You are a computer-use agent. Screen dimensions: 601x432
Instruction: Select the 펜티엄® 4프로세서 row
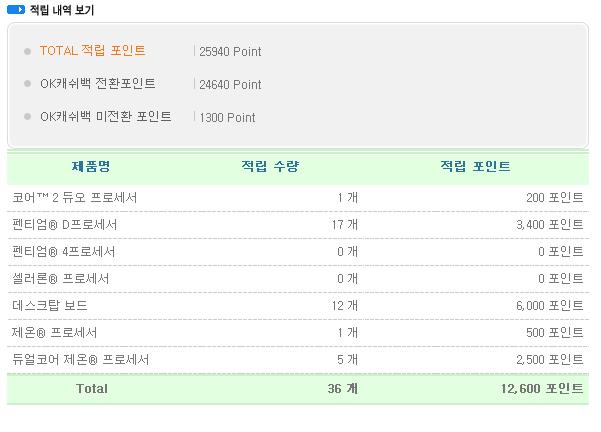298,251
